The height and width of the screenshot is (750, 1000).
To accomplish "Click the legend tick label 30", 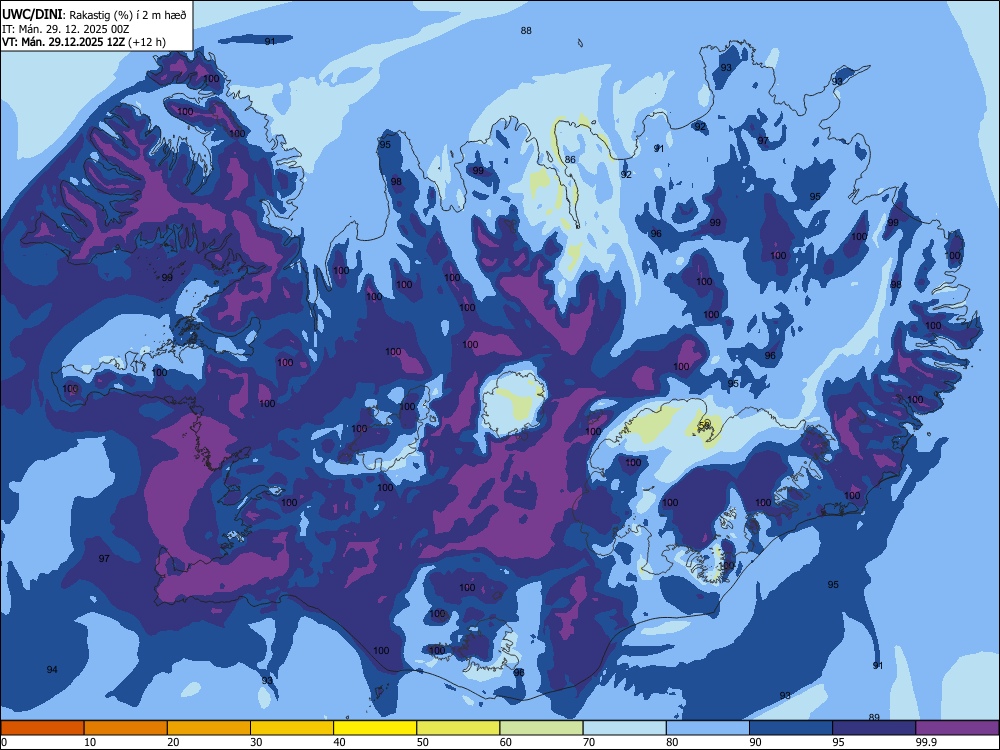I will pyautogui.click(x=256, y=742).
